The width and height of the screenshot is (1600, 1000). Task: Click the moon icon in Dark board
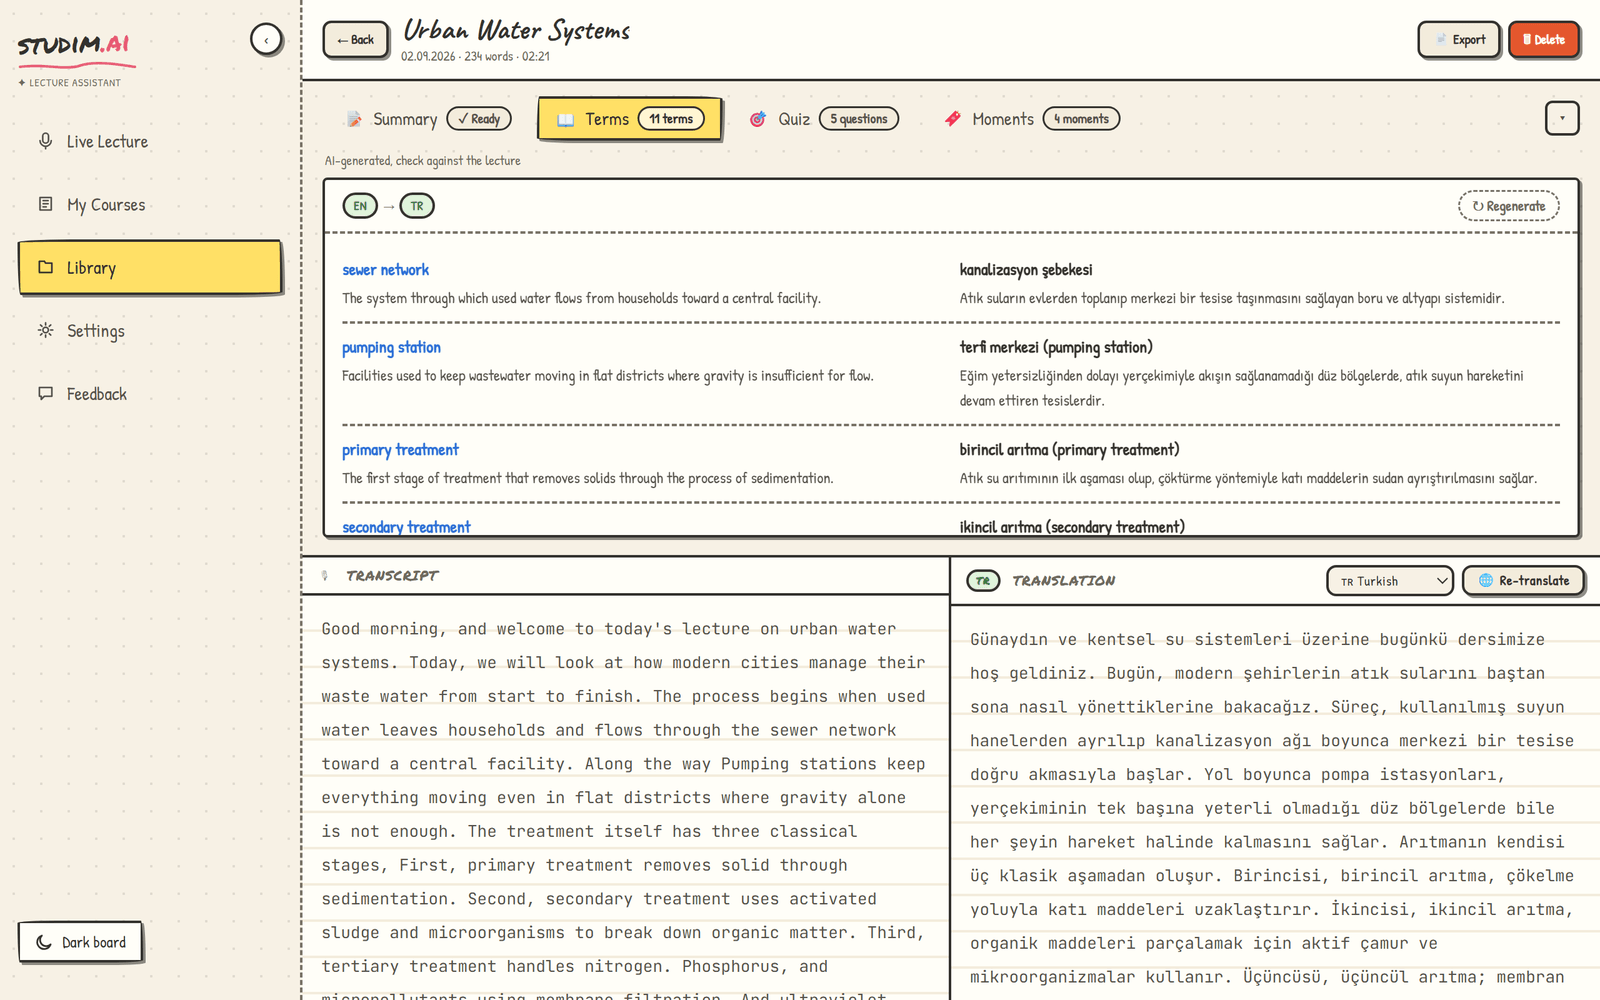point(44,942)
